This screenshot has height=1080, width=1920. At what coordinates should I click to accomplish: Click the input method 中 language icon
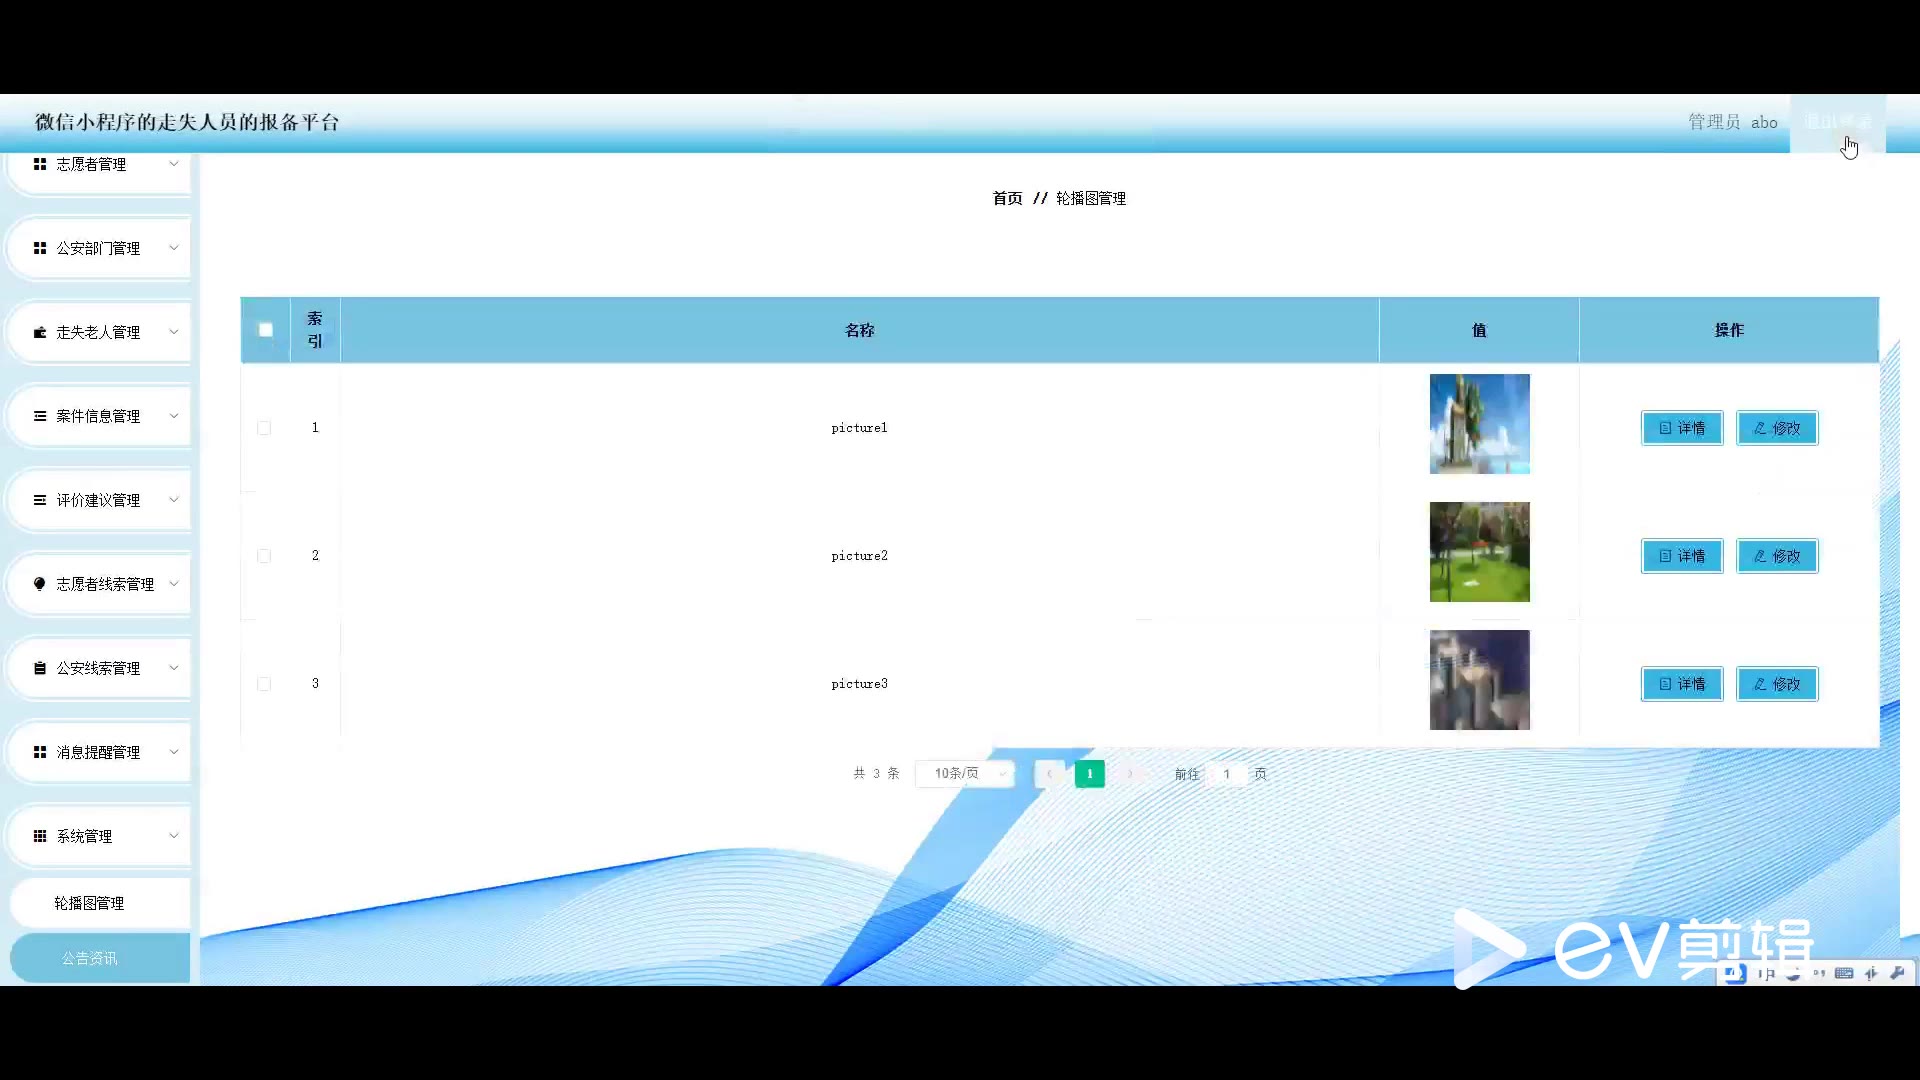[1766, 973]
